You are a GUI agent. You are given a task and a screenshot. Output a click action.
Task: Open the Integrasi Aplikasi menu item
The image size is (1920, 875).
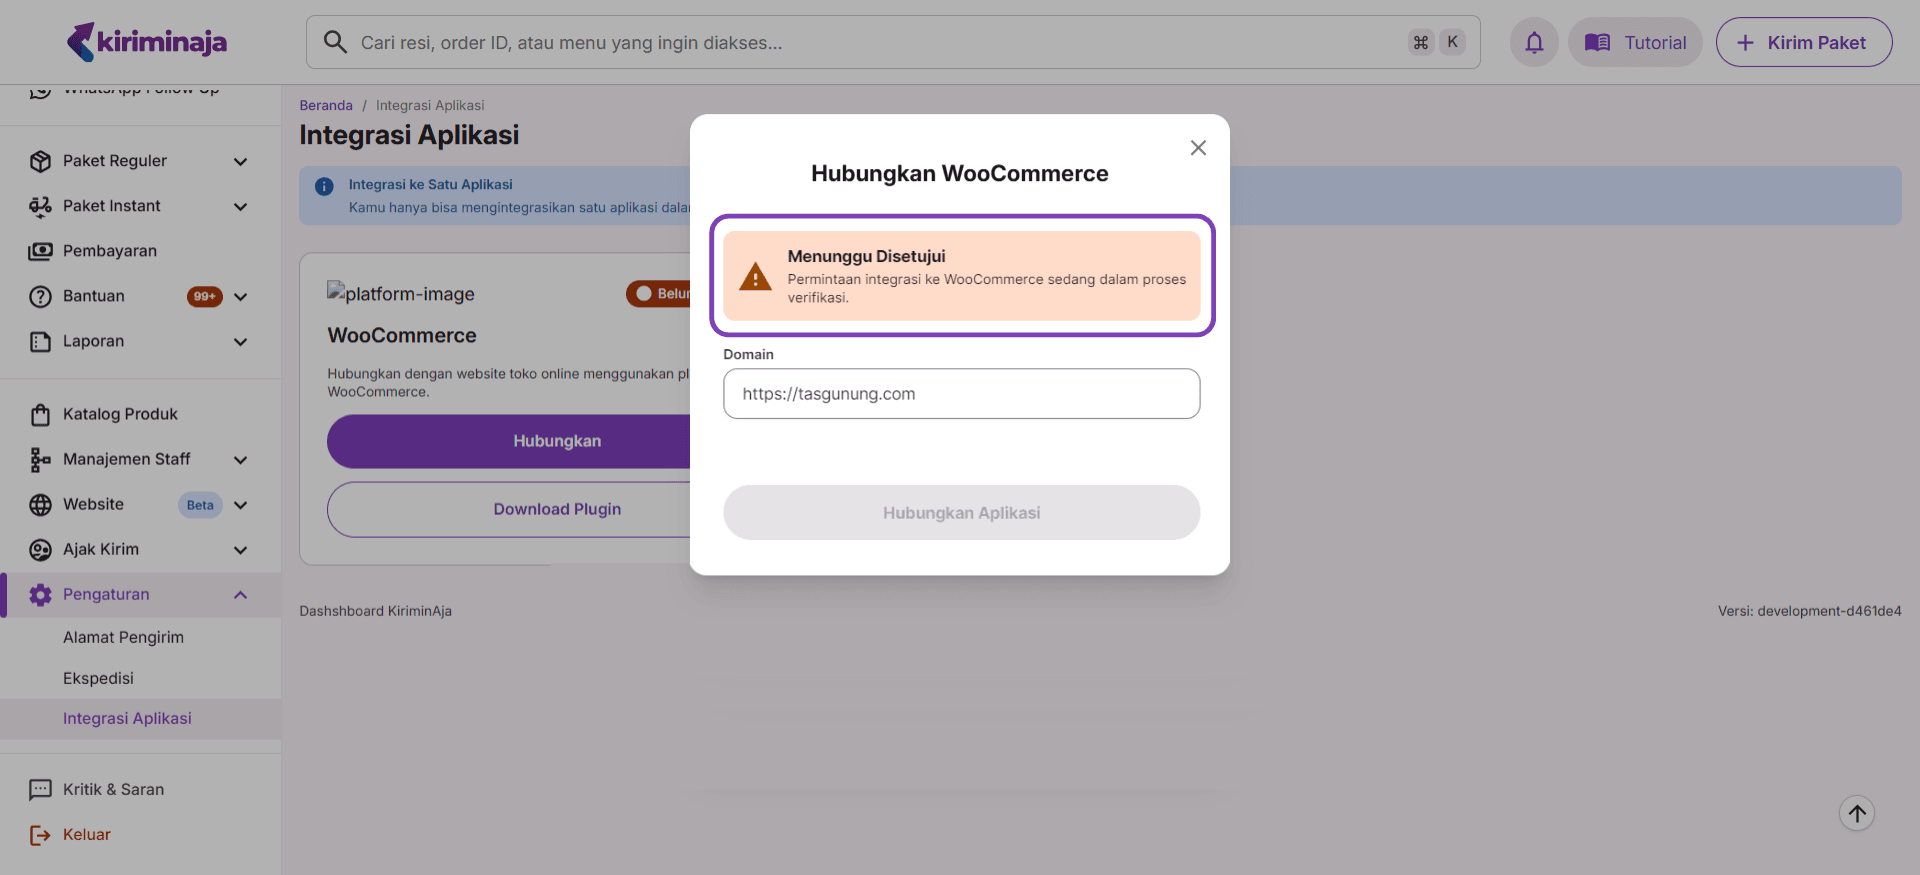[127, 718]
